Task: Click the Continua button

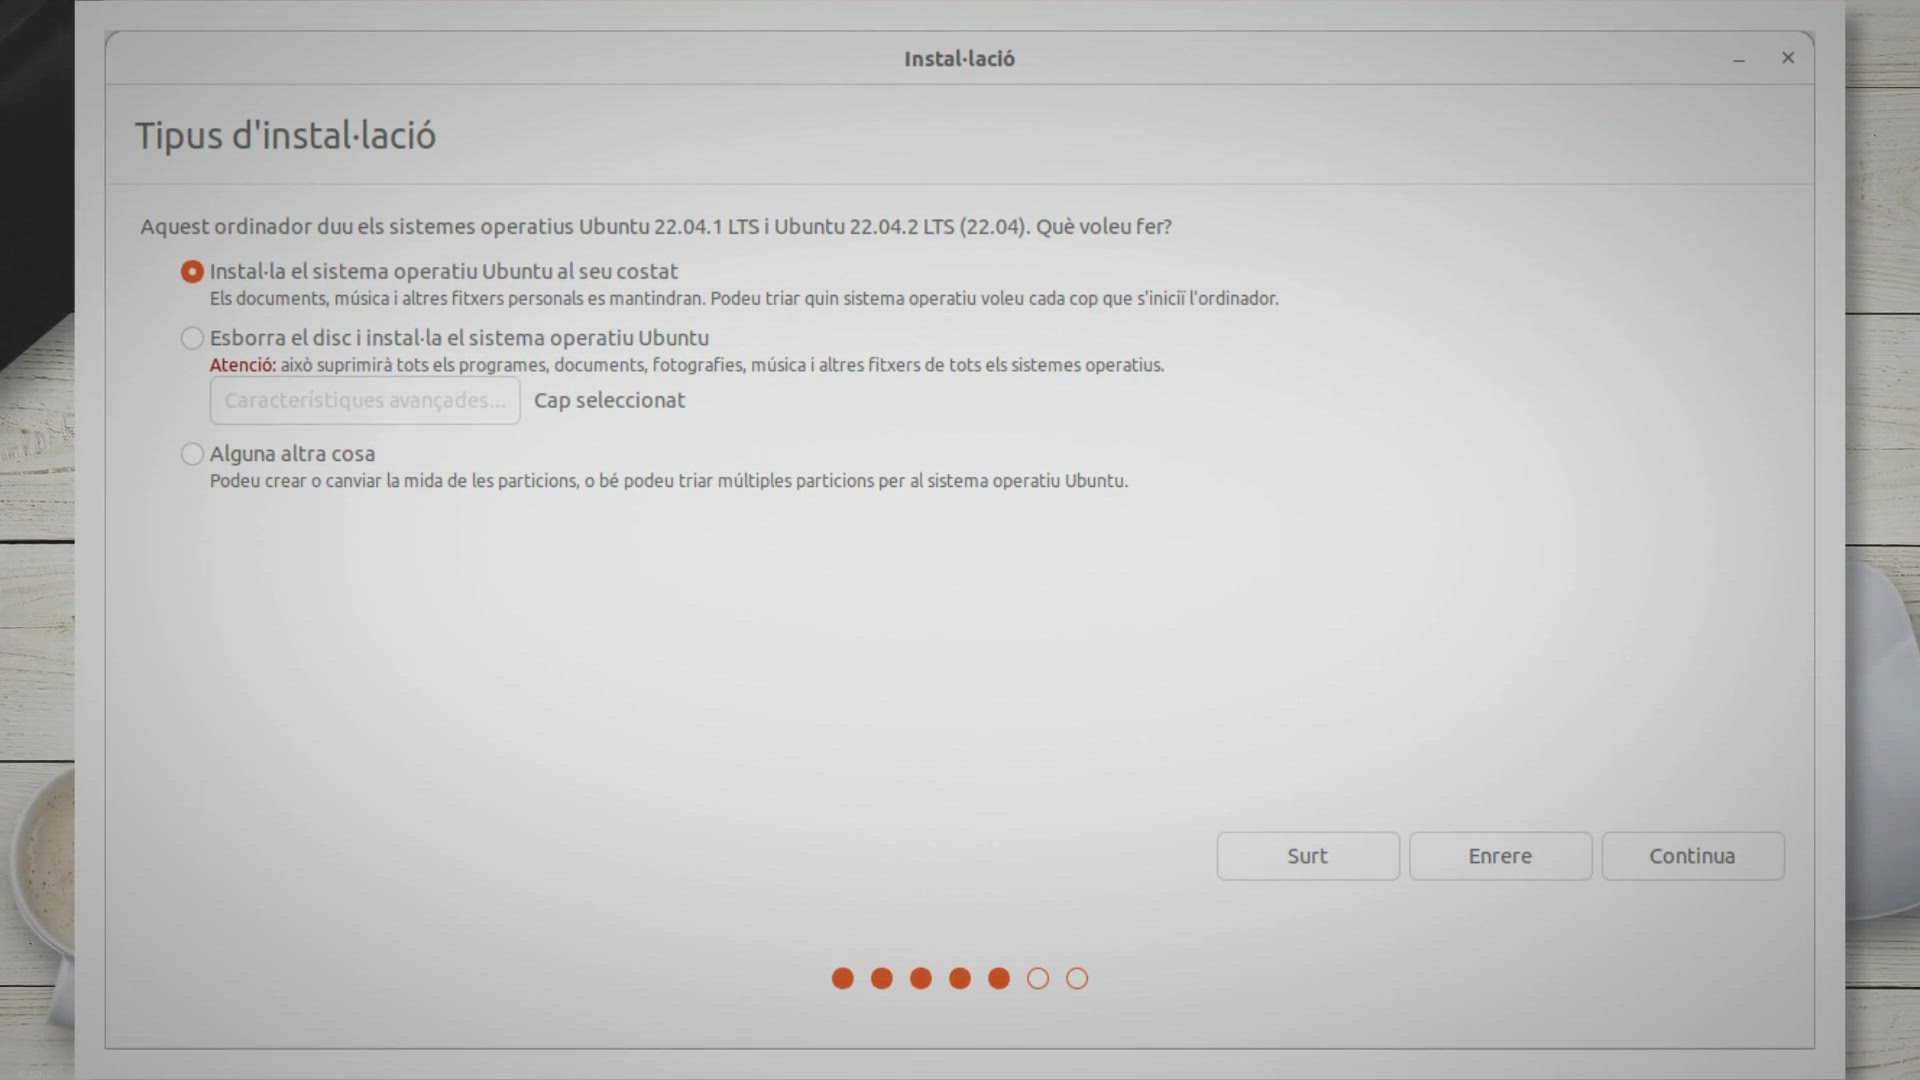Action: (1692, 856)
